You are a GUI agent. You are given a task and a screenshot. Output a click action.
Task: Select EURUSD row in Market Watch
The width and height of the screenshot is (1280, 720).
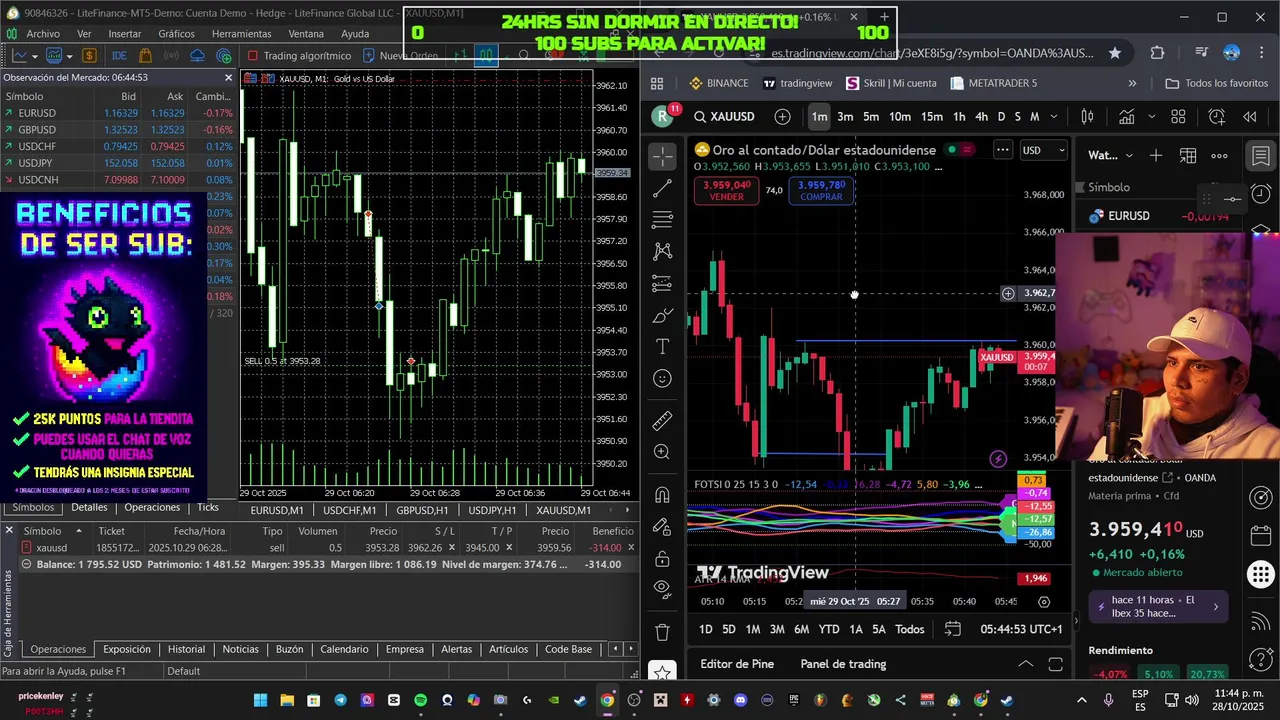click(x=119, y=113)
